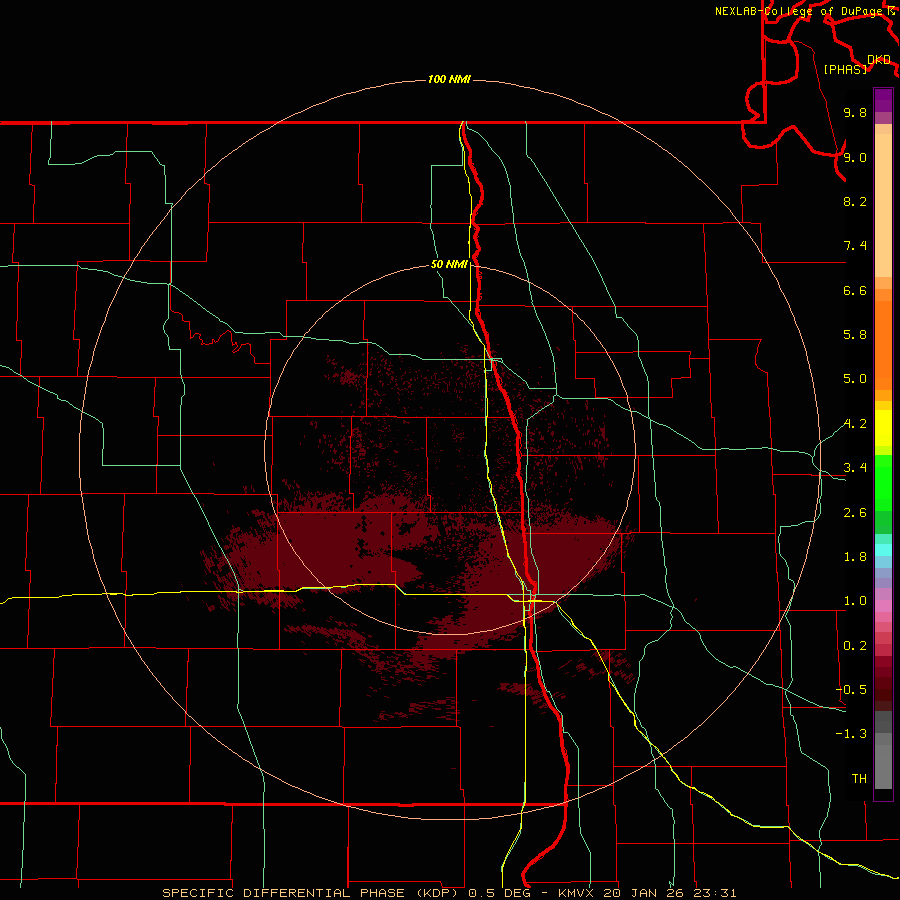
Task: Click the 9.0 value on color scale
Action: pos(855,157)
